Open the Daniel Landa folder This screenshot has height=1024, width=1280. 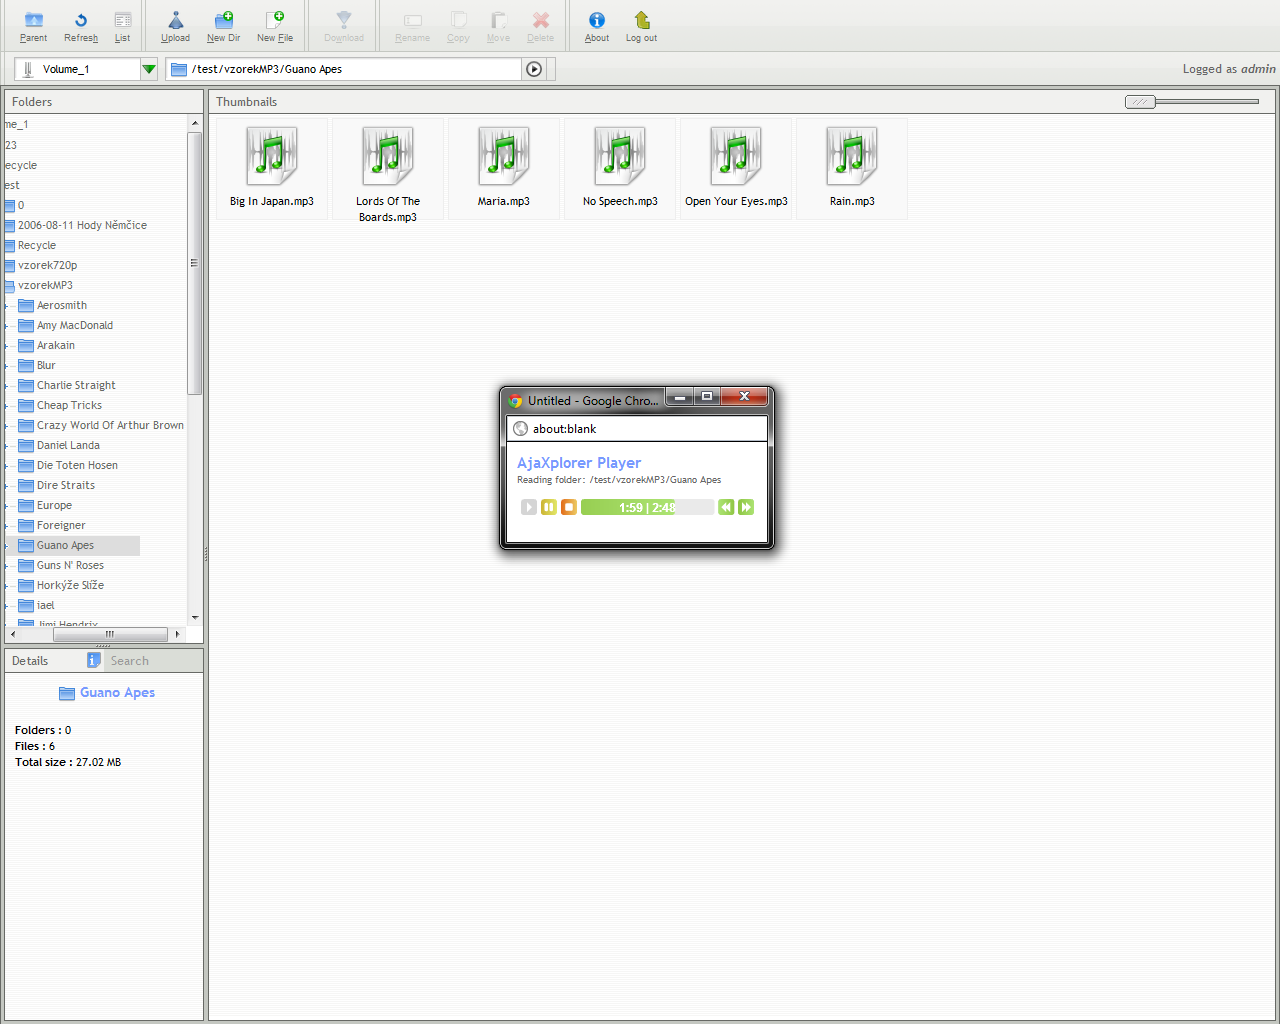pos(68,445)
